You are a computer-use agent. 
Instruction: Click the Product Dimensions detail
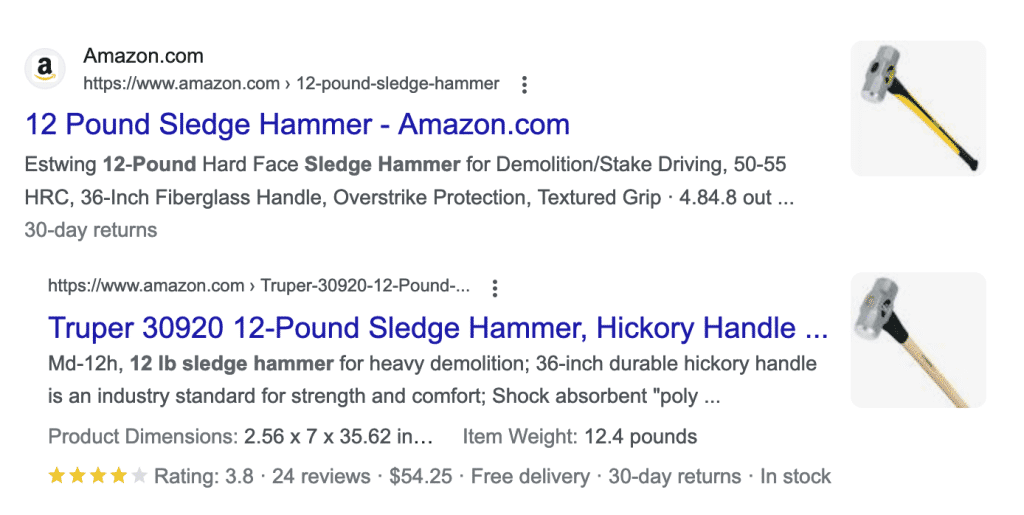240,437
